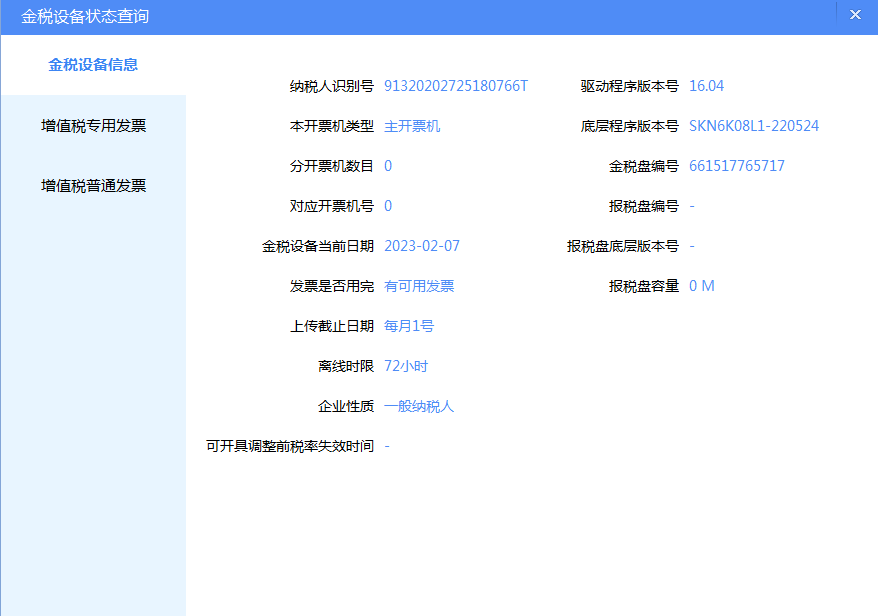Click the 一般纳税人 enterprise type
This screenshot has height=616, width=878.
pos(419,406)
